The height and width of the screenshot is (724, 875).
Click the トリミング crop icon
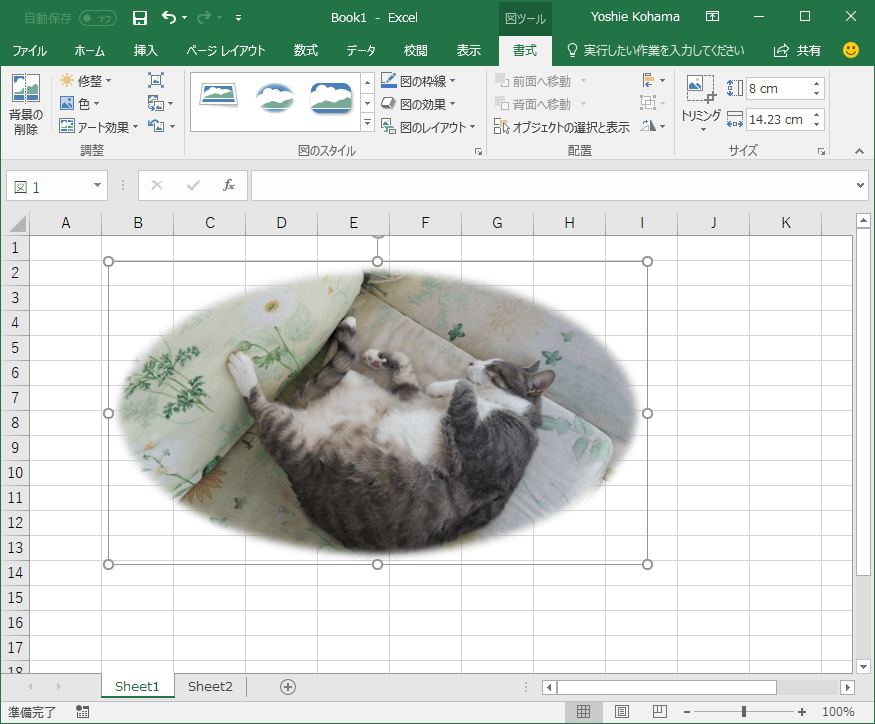pos(700,90)
